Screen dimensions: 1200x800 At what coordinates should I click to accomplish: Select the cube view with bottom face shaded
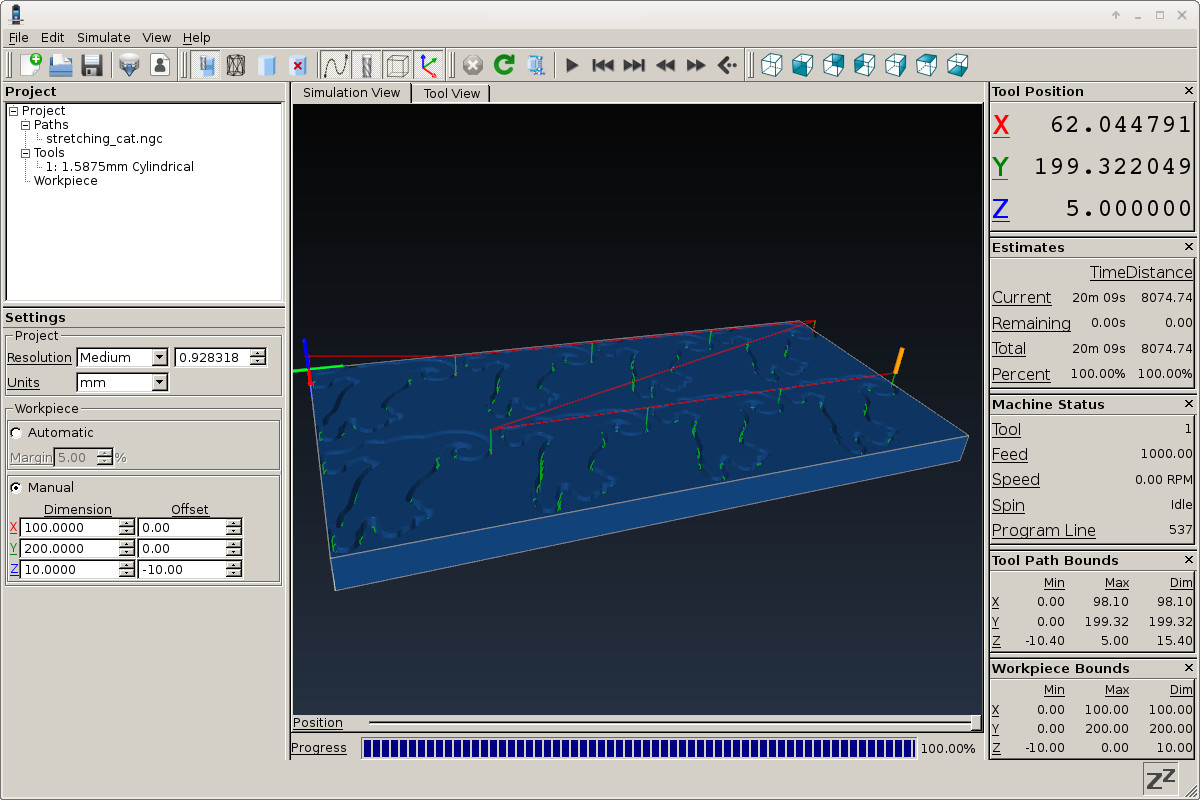click(957, 65)
